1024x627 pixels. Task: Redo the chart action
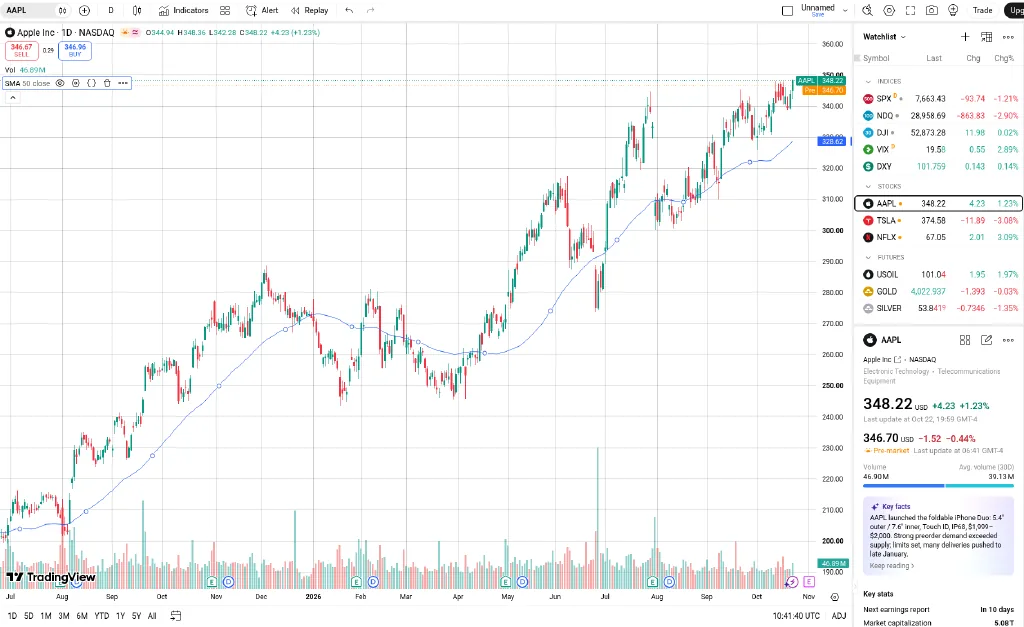click(371, 10)
